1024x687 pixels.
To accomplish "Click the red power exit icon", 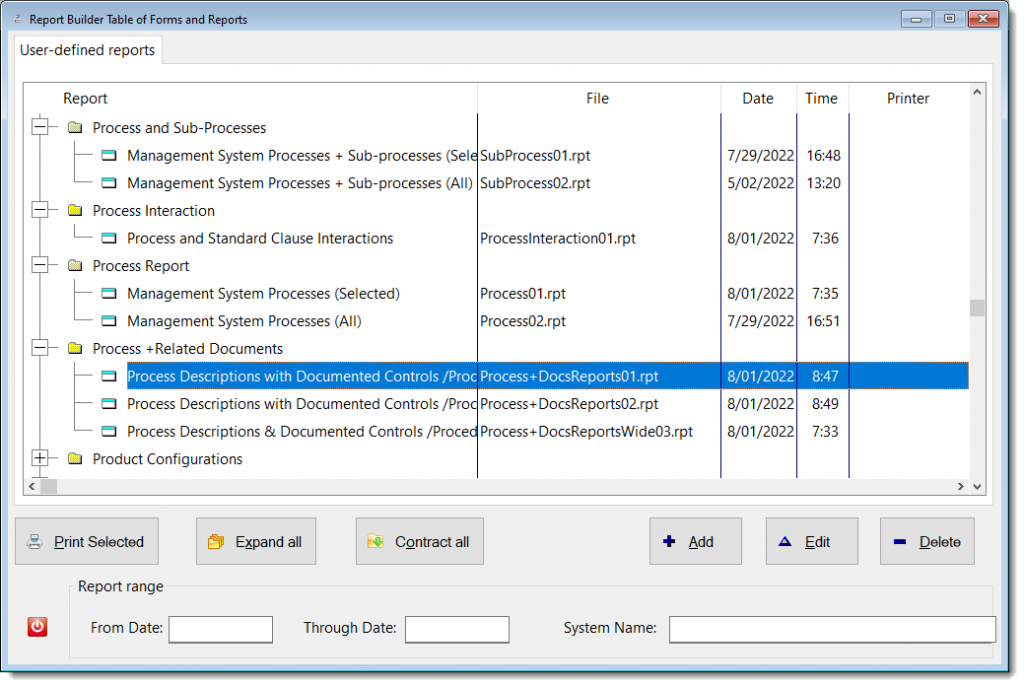I will coord(37,627).
